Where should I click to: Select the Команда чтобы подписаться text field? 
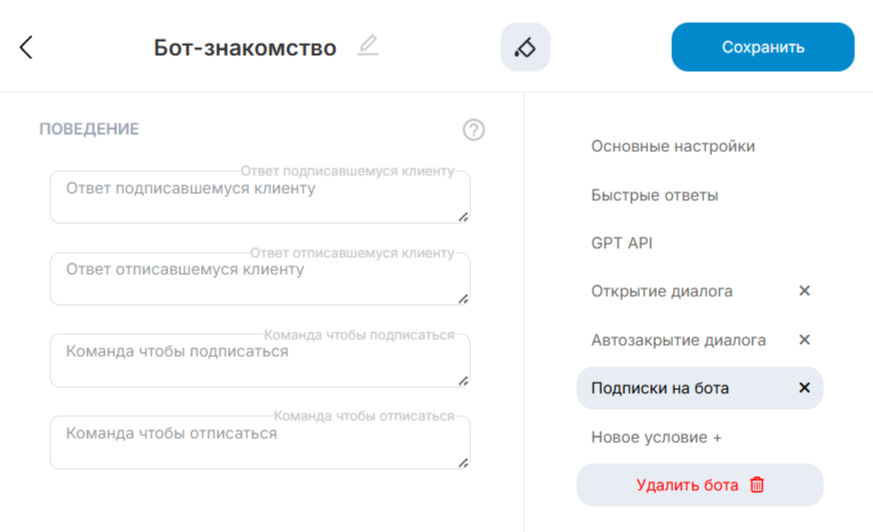pyautogui.click(x=258, y=361)
